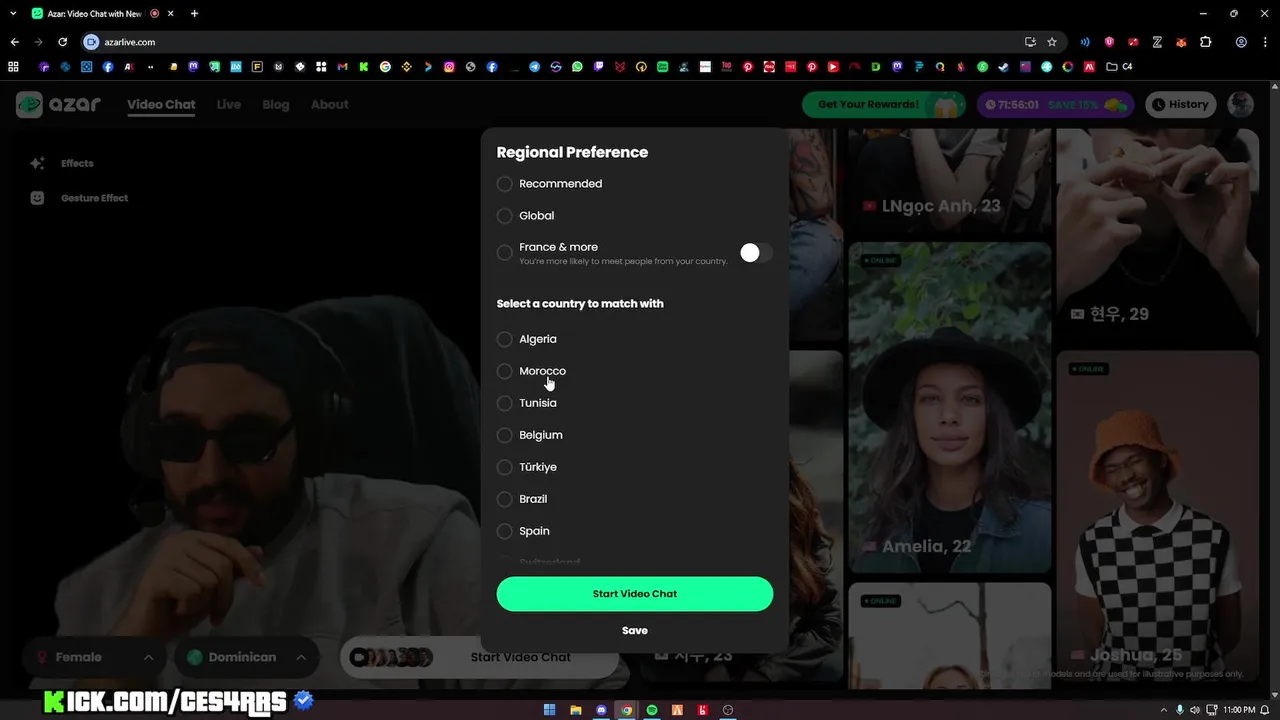The height and width of the screenshot is (720, 1280).
Task: Open Chrome profile icon
Action: tap(1241, 42)
